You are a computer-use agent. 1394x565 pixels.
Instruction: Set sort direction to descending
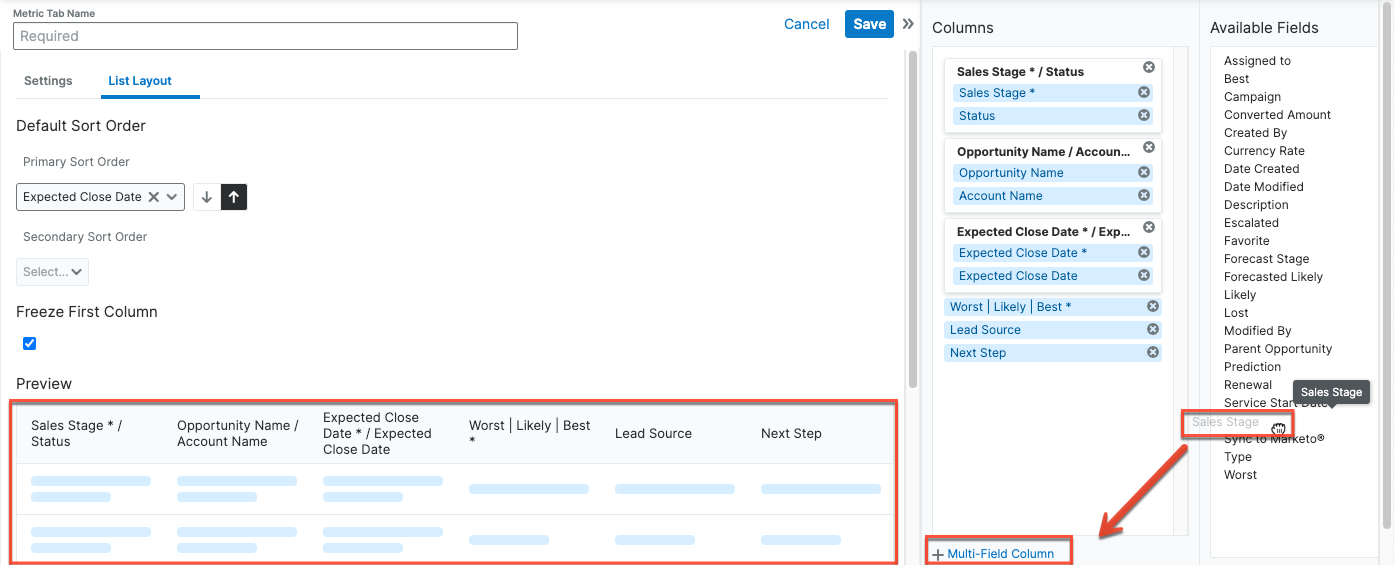[207, 197]
